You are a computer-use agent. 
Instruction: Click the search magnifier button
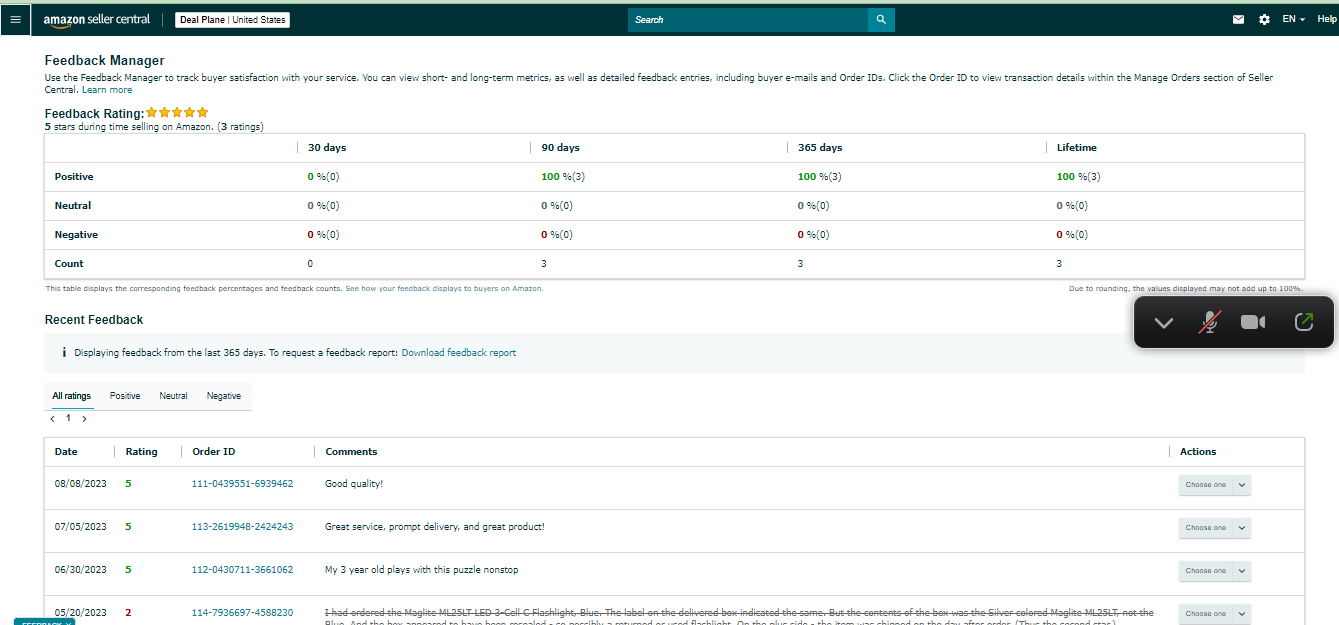coord(881,19)
